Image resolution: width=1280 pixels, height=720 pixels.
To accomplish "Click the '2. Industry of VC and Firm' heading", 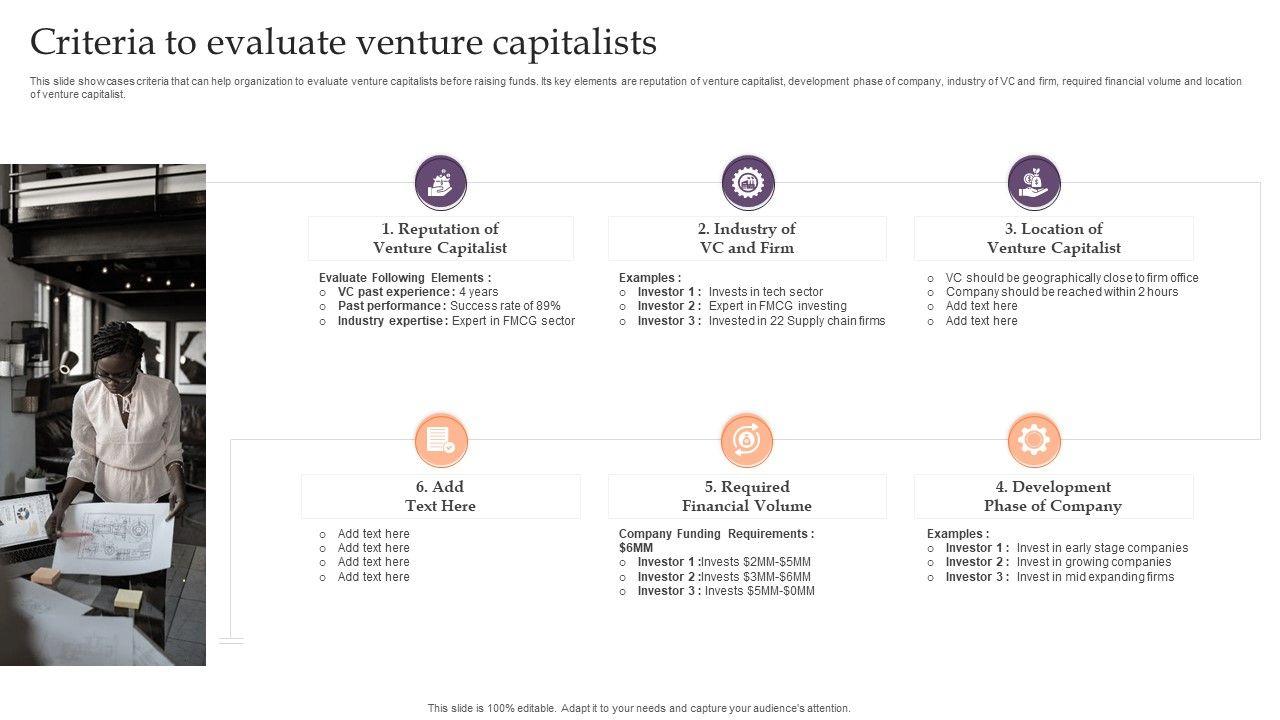I will 747,238.
